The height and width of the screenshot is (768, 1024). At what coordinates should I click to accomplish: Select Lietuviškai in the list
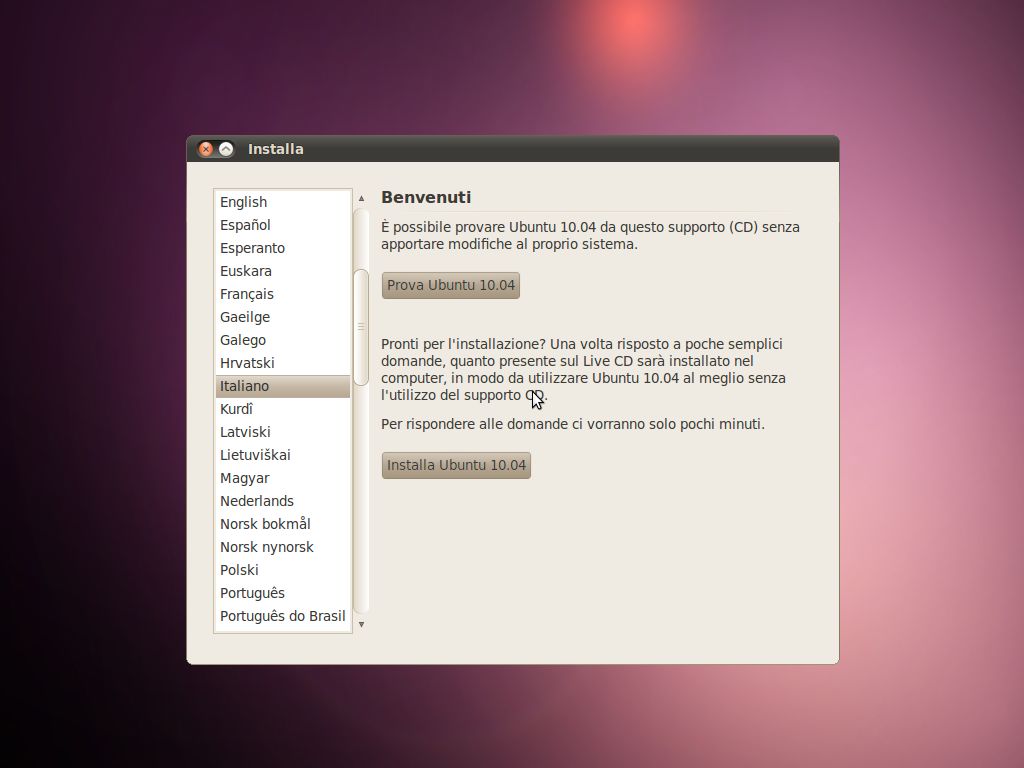coord(283,455)
